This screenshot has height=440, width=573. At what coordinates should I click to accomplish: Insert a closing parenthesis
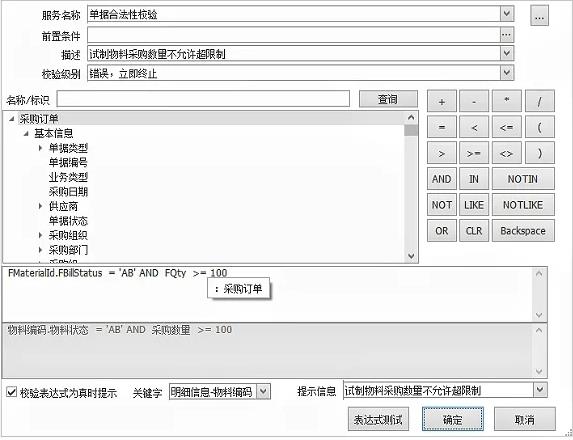click(539, 153)
